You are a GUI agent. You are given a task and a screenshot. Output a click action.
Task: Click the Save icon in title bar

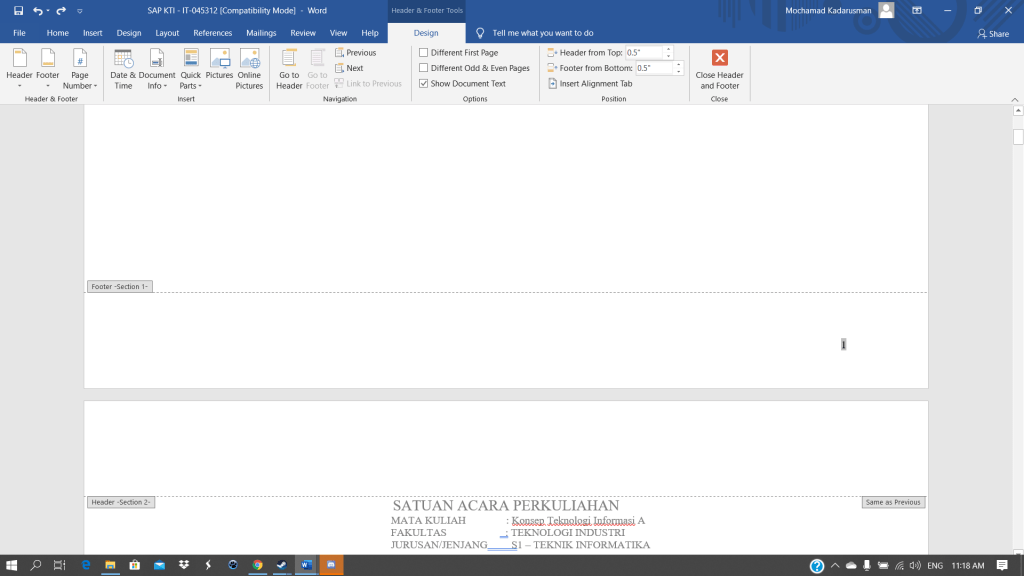click(x=18, y=10)
